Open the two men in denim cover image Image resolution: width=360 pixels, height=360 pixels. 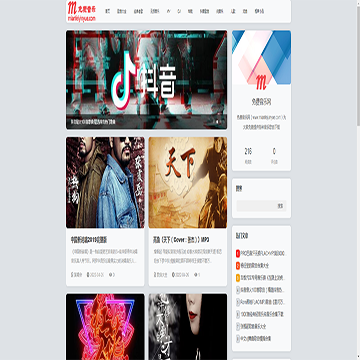(x=105, y=182)
